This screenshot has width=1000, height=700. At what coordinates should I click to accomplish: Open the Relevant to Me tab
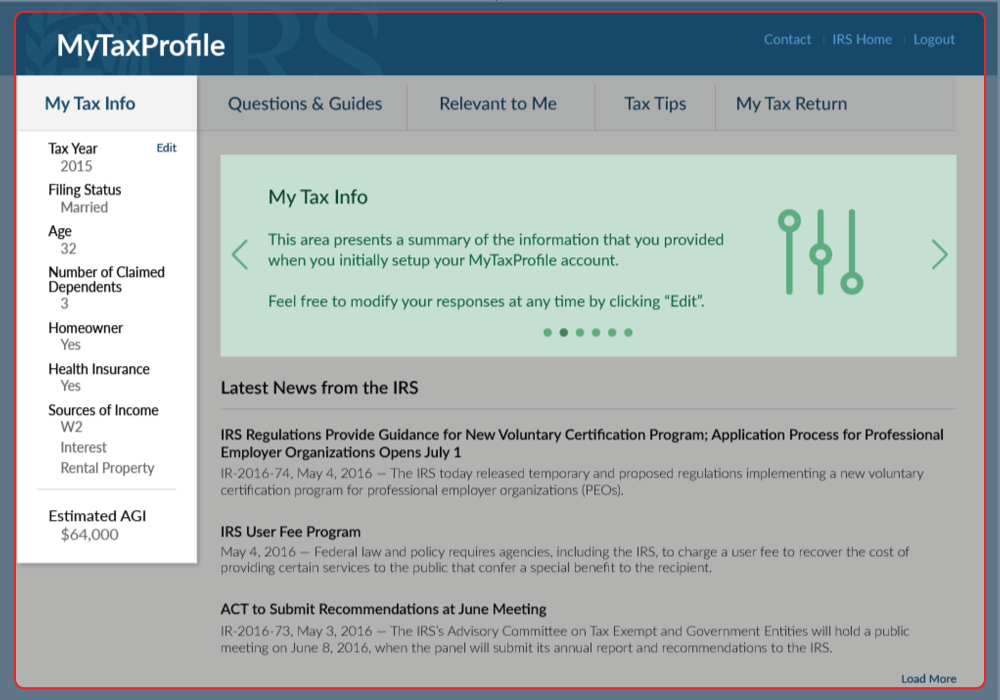[498, 104]
